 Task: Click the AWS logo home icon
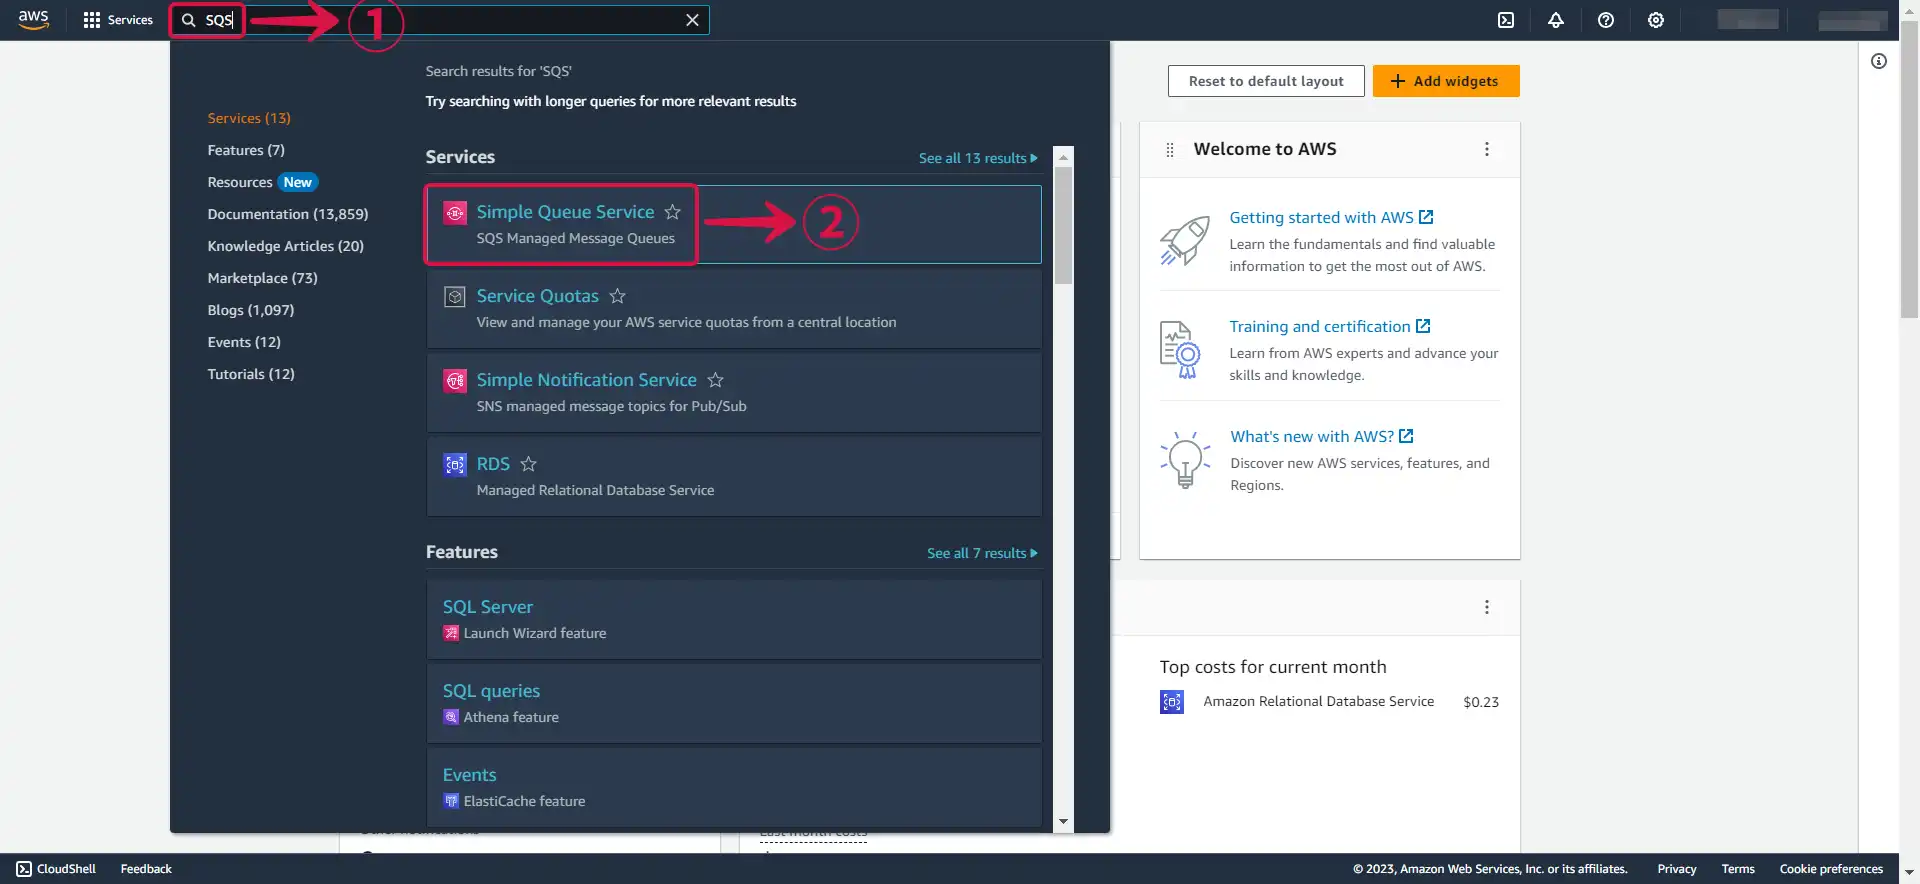click(34, 20)
